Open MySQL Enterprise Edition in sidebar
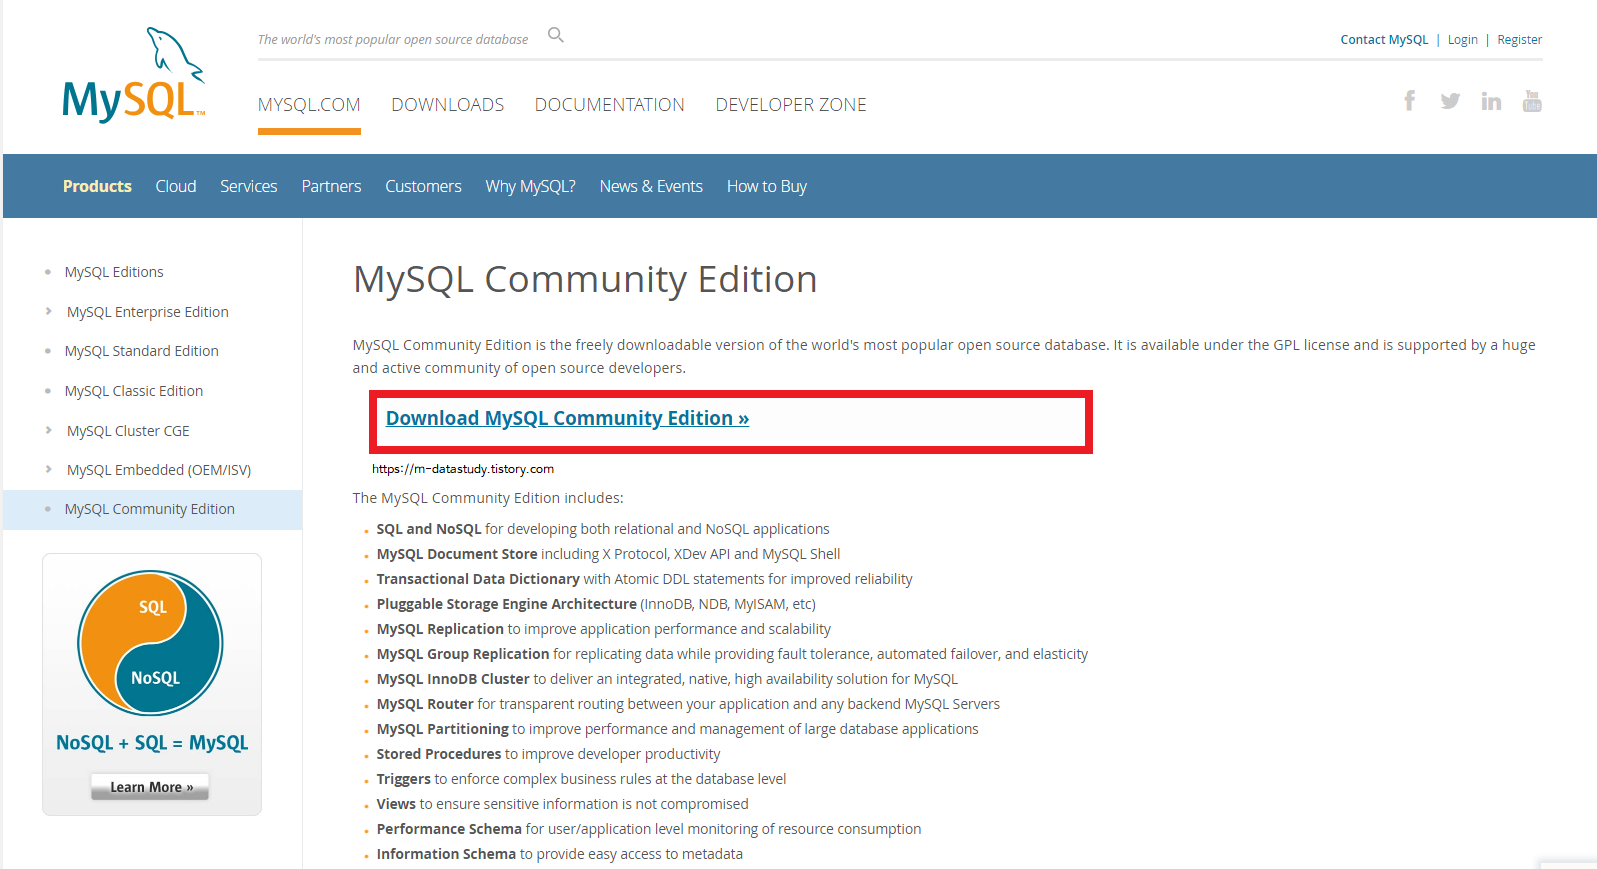The image size is (1597, 869). click(148, 312)
